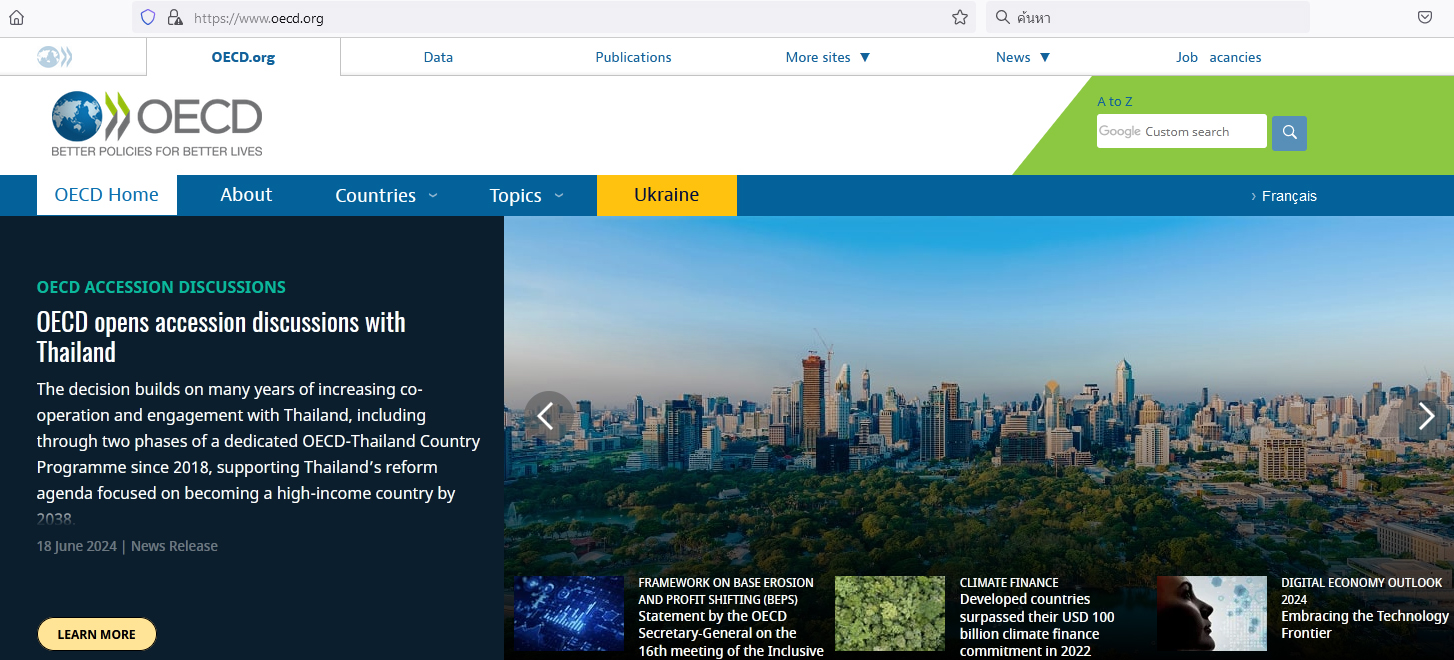Click the OECD Better Policies logo
Image resolution: width=1454 pixels, height=660 pixels.
(157, 124)
